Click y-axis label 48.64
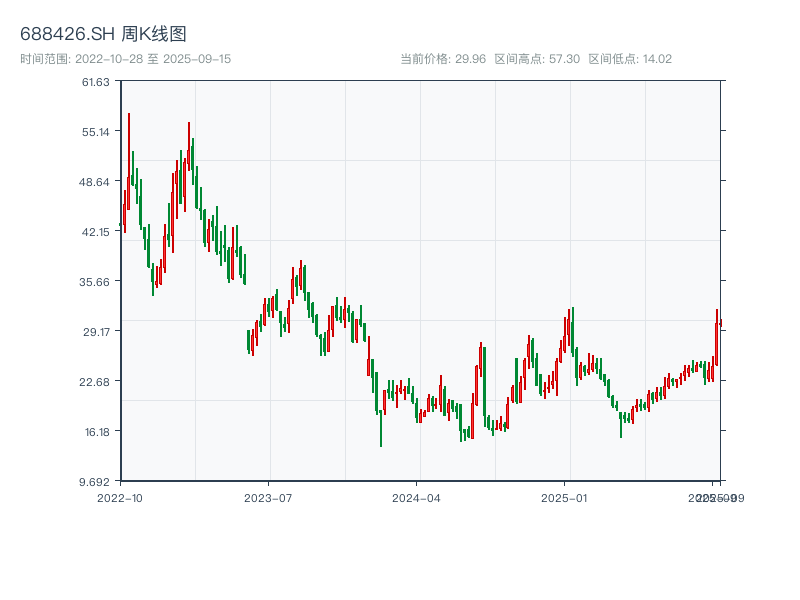 [94, 182]
